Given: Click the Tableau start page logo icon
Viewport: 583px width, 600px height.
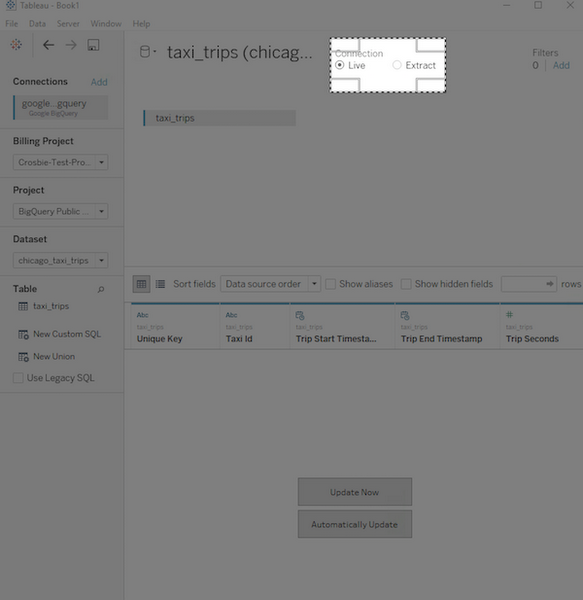Looking at the screenshot, I should pyautogui.click(x=16, y=45).
